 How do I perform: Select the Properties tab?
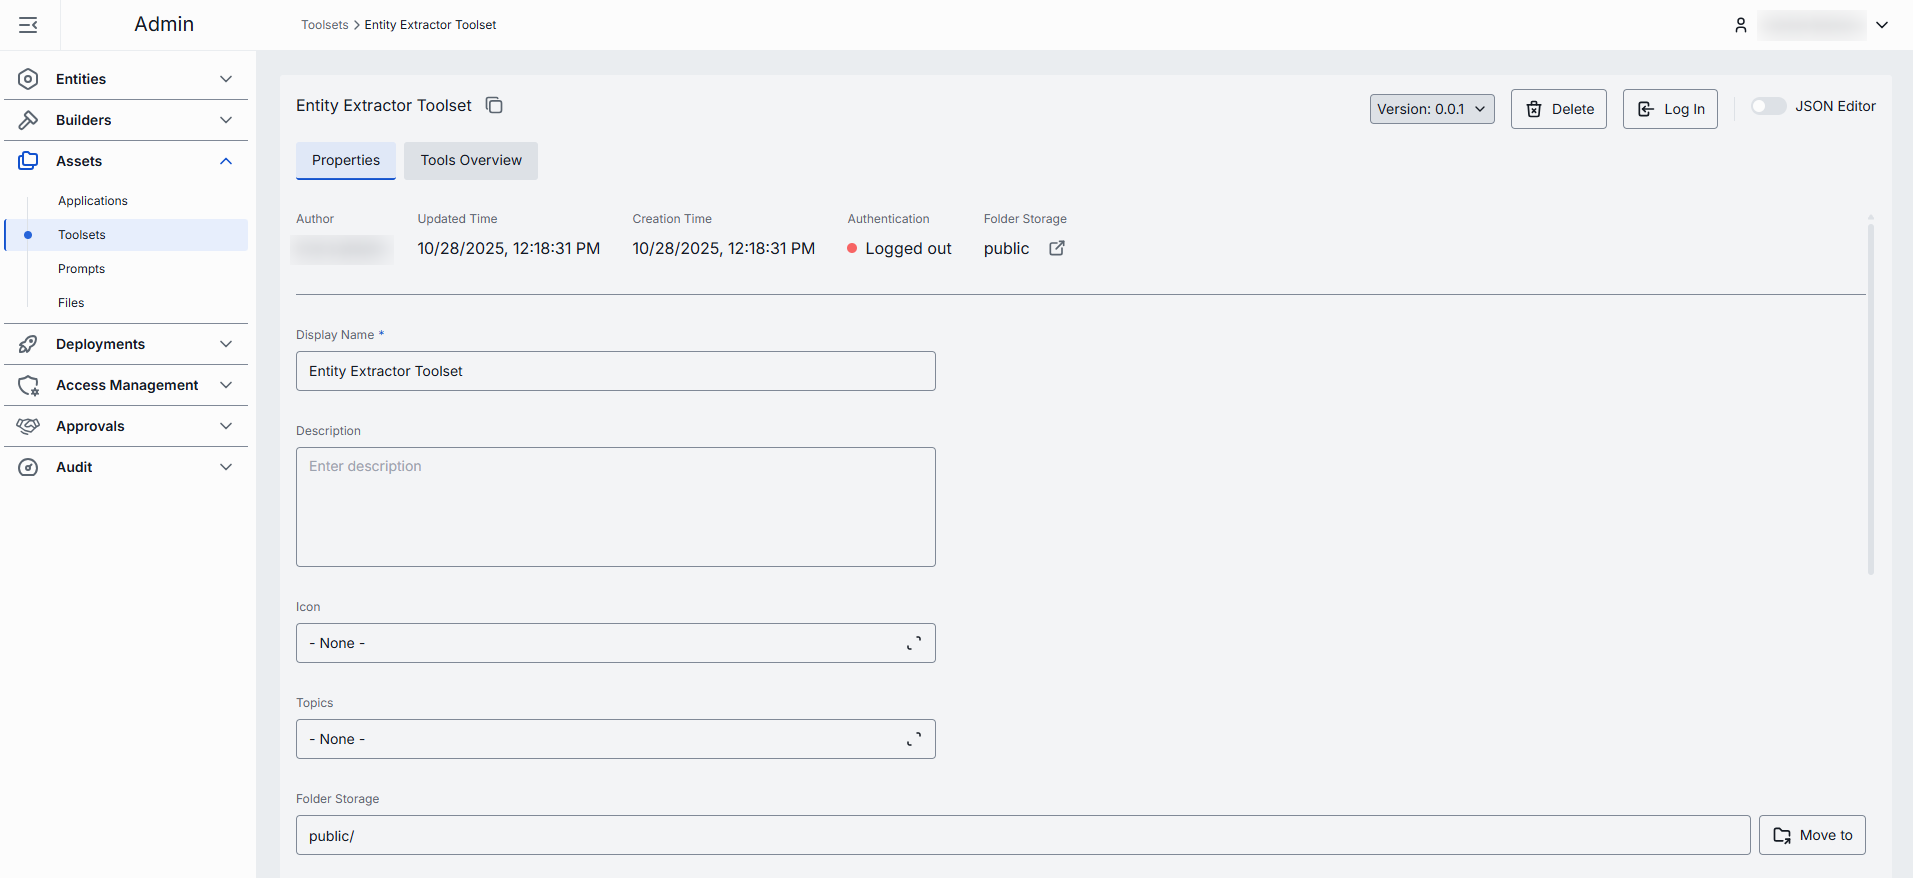click(x=345, y=160)
